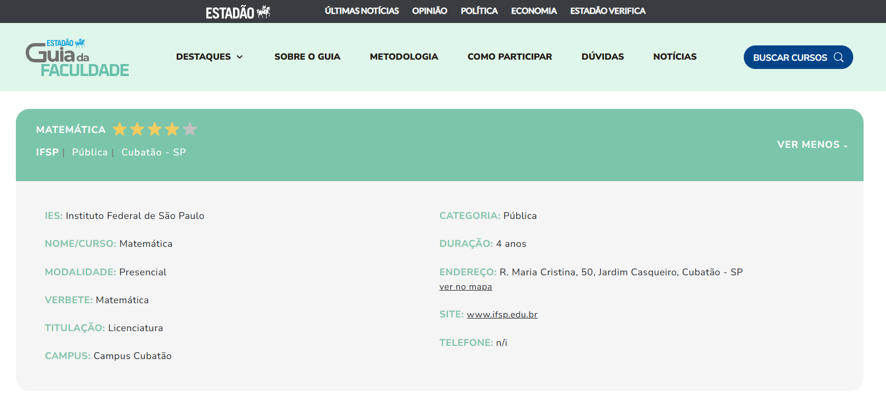Open Como Participar page
The width and height of the screenshot is (886, 405).
coord(510,57)
